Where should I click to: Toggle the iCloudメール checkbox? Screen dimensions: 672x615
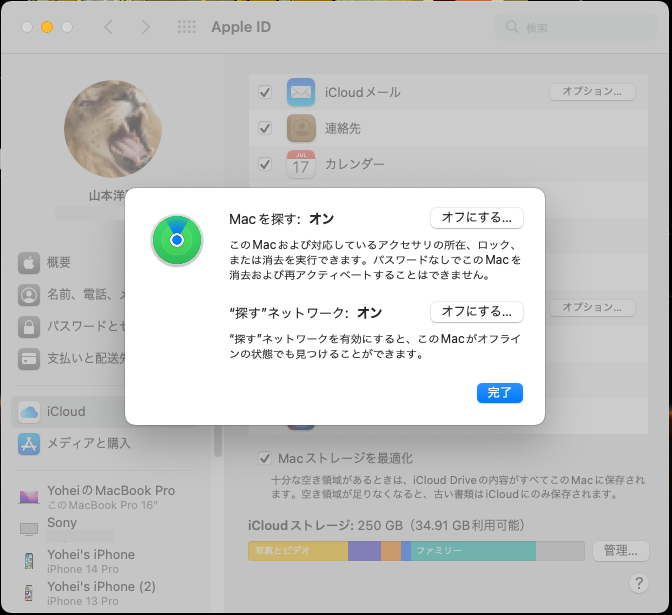(265, 92)
